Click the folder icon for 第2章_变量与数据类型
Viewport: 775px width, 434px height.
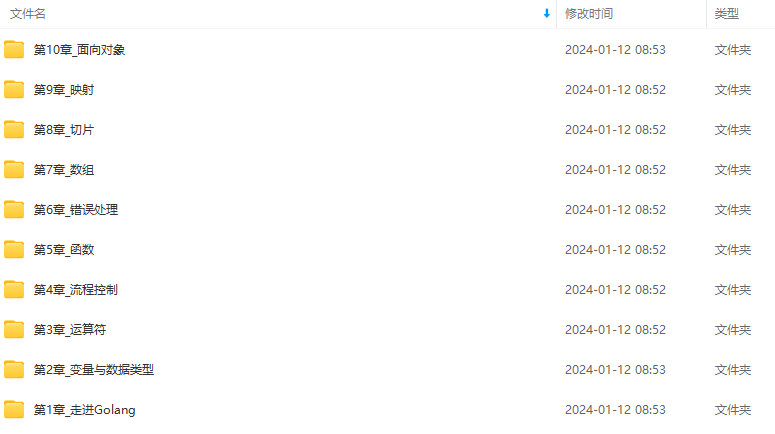click(x=14, y=370)
